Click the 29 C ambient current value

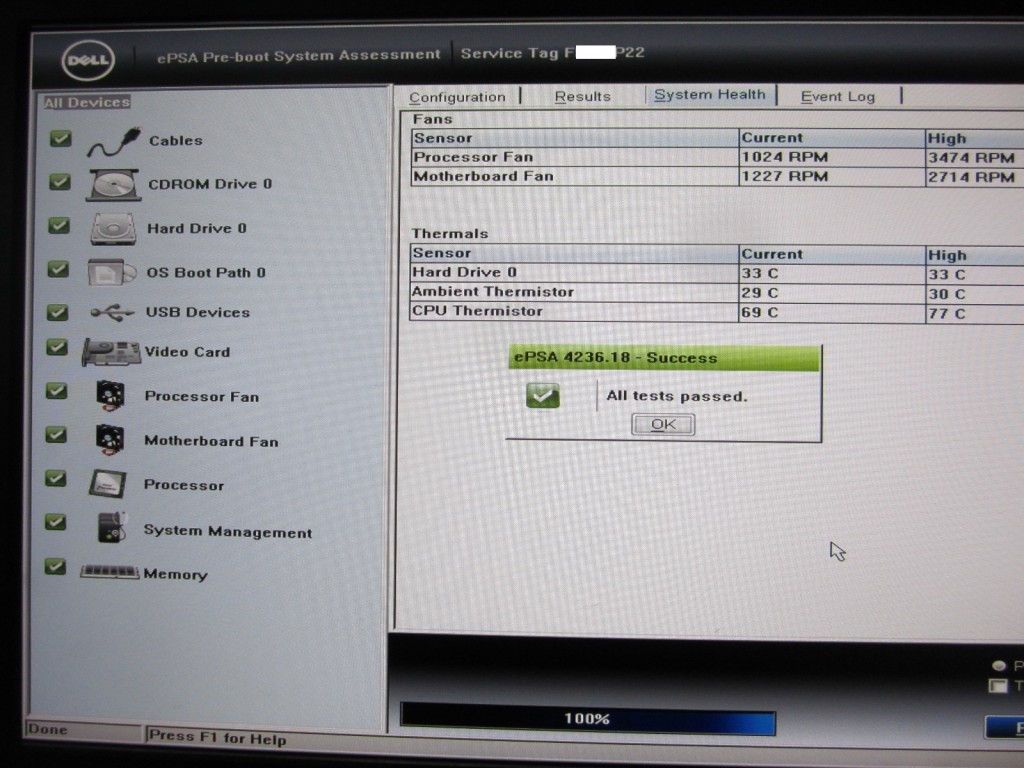tap(760, 293)
